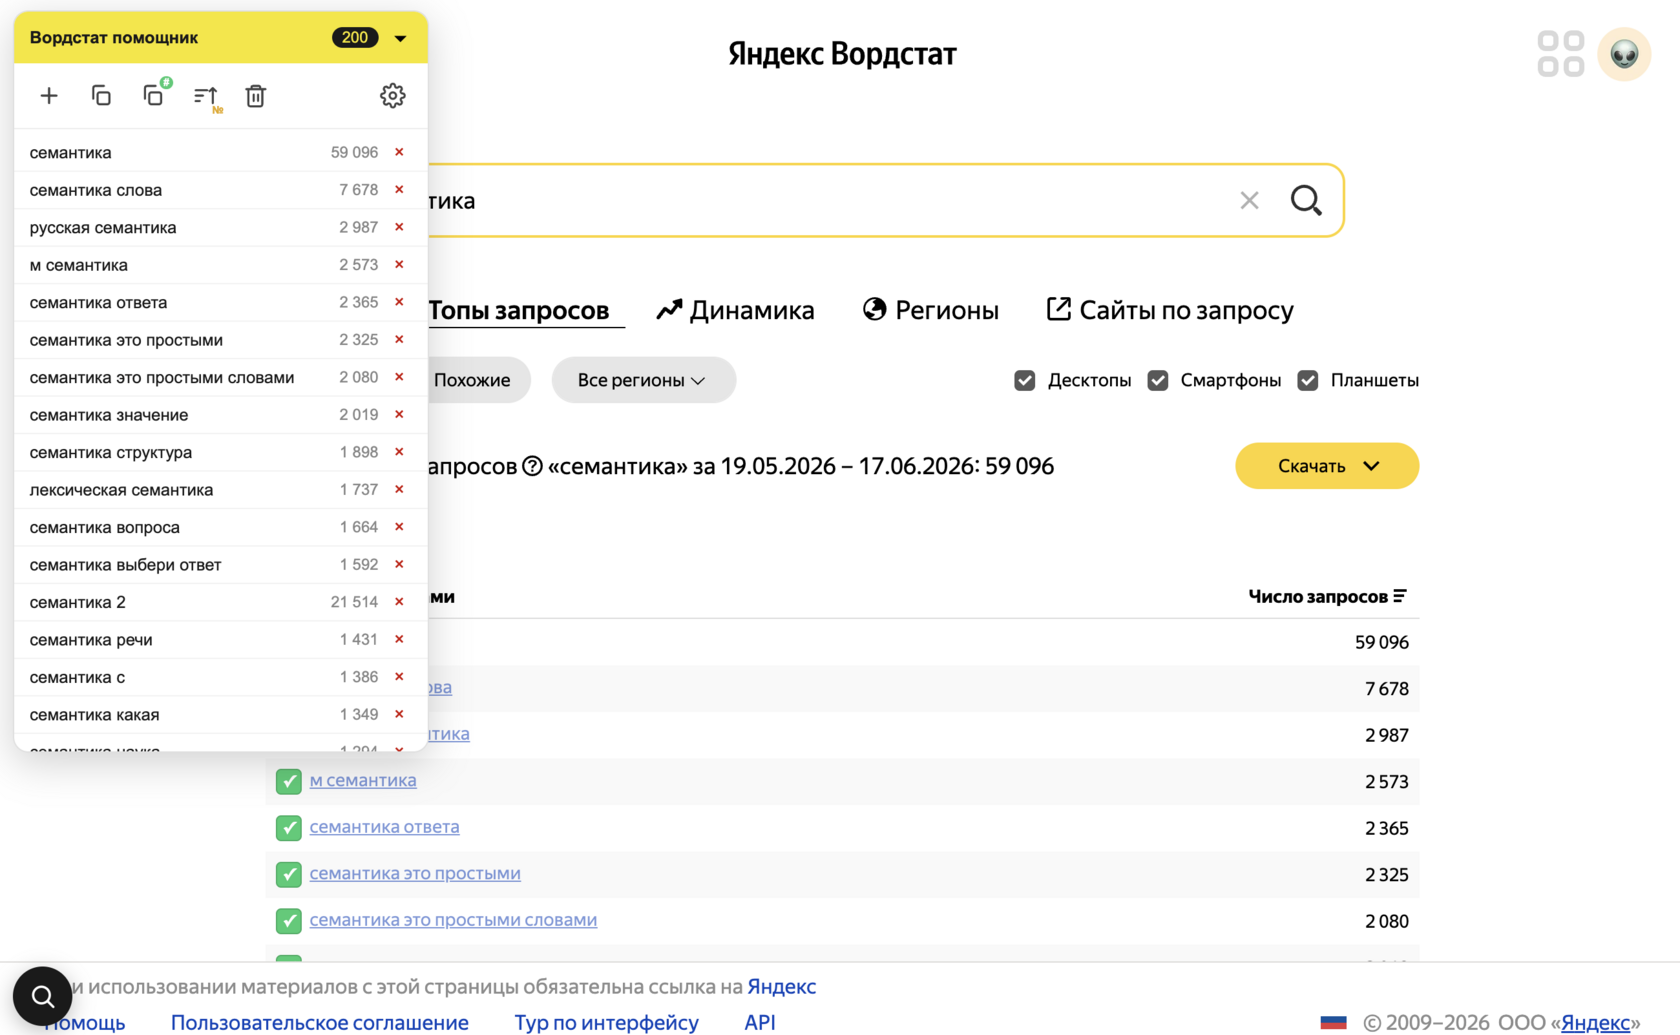Sort by the Число запросов column header
The height and width of the screenshot is (1035, 1680).
click(x=1327, y=597)
